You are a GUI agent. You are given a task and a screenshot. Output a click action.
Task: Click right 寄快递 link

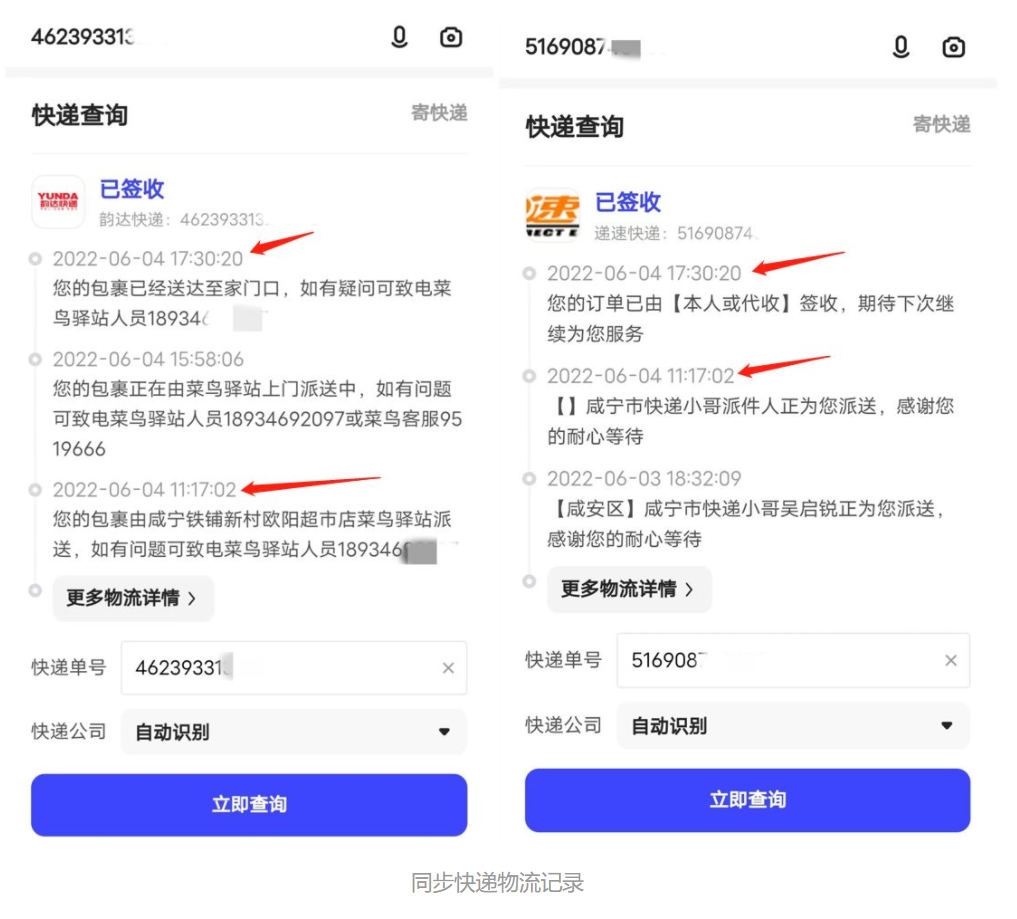click(x=942, y=124)
